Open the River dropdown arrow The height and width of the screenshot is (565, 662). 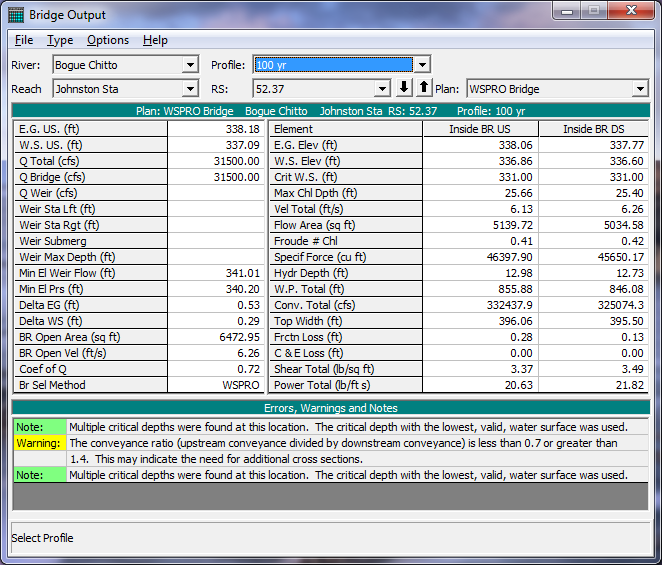pos(190,65)
